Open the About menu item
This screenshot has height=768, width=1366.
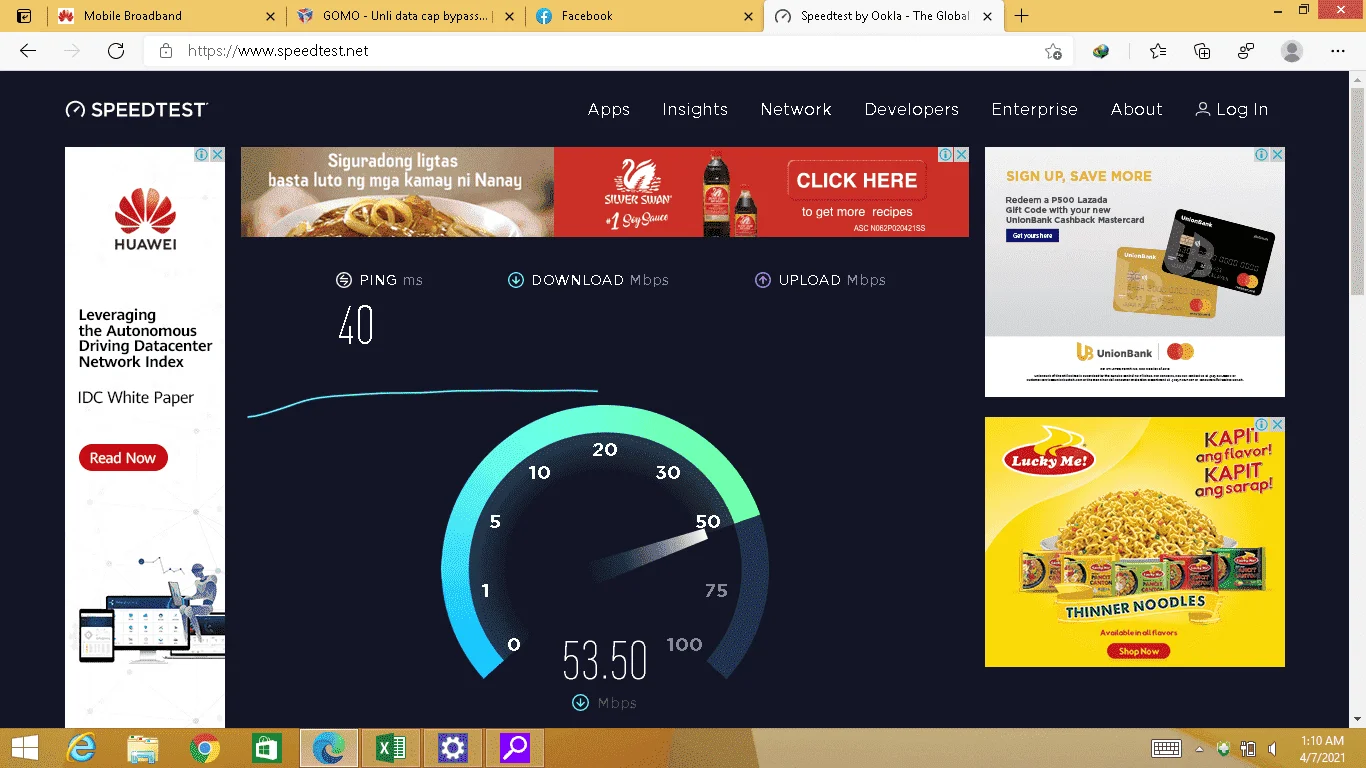(1137, 110)
